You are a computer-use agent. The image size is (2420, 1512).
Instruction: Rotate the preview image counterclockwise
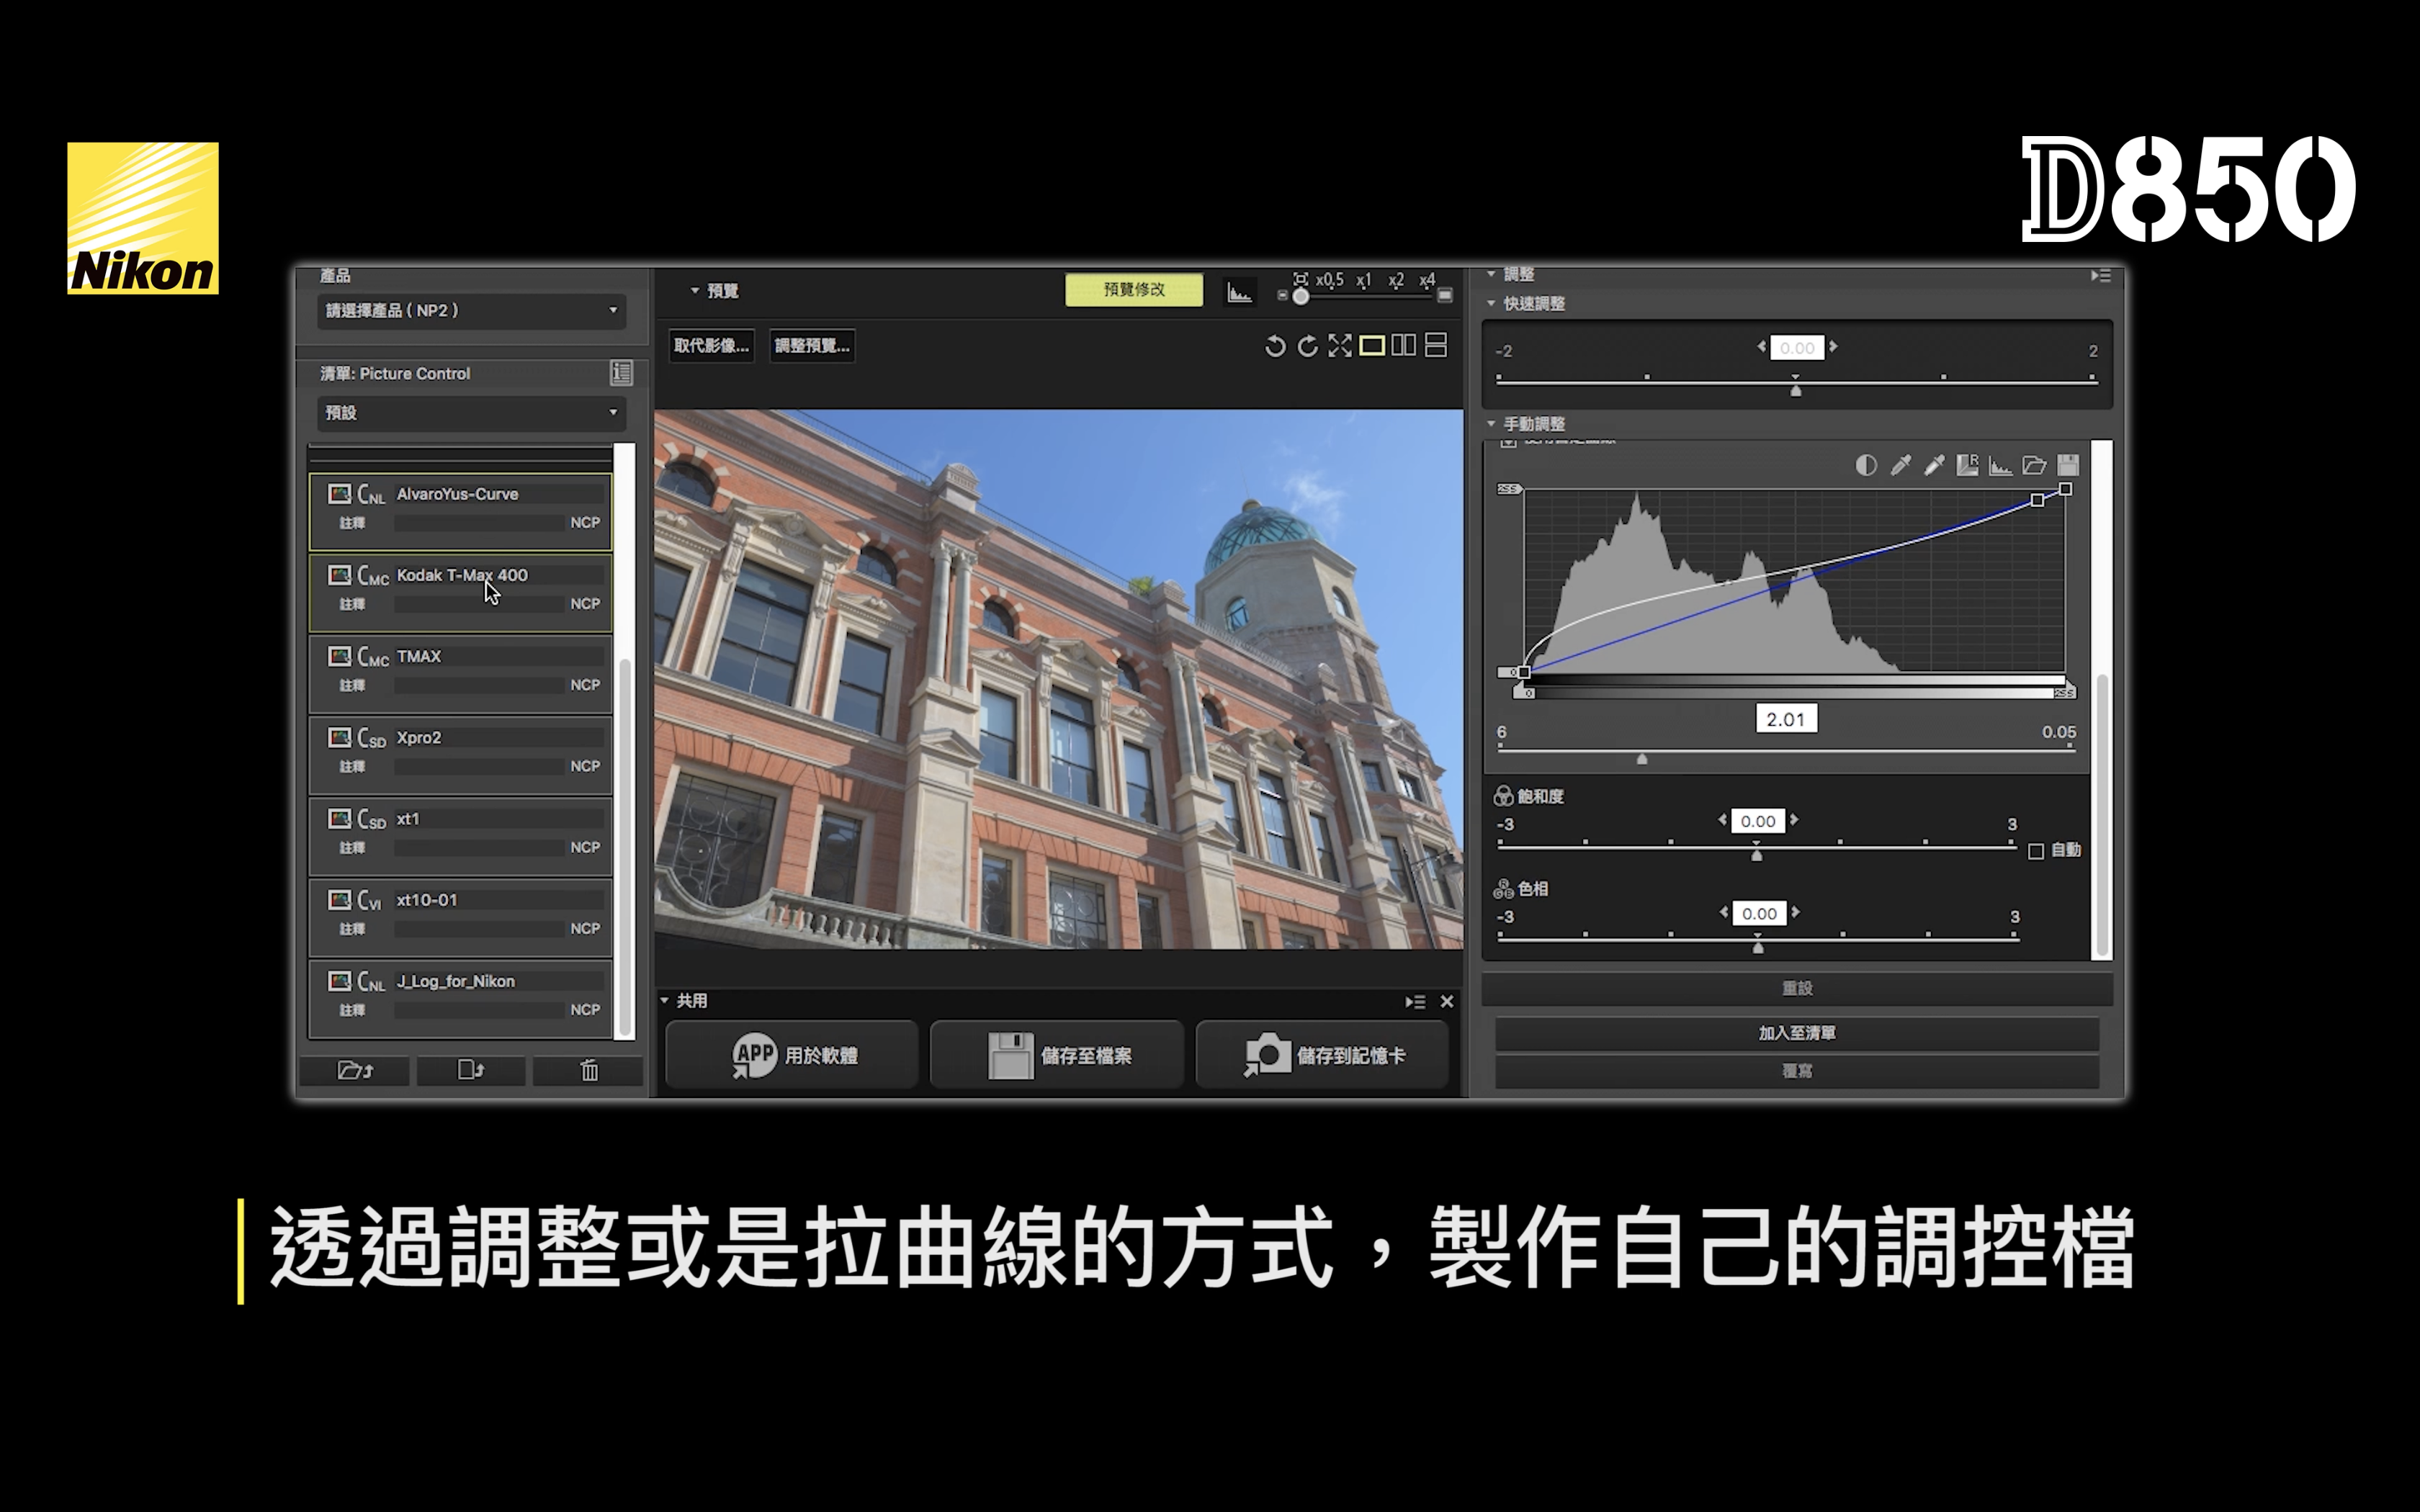1274,346
